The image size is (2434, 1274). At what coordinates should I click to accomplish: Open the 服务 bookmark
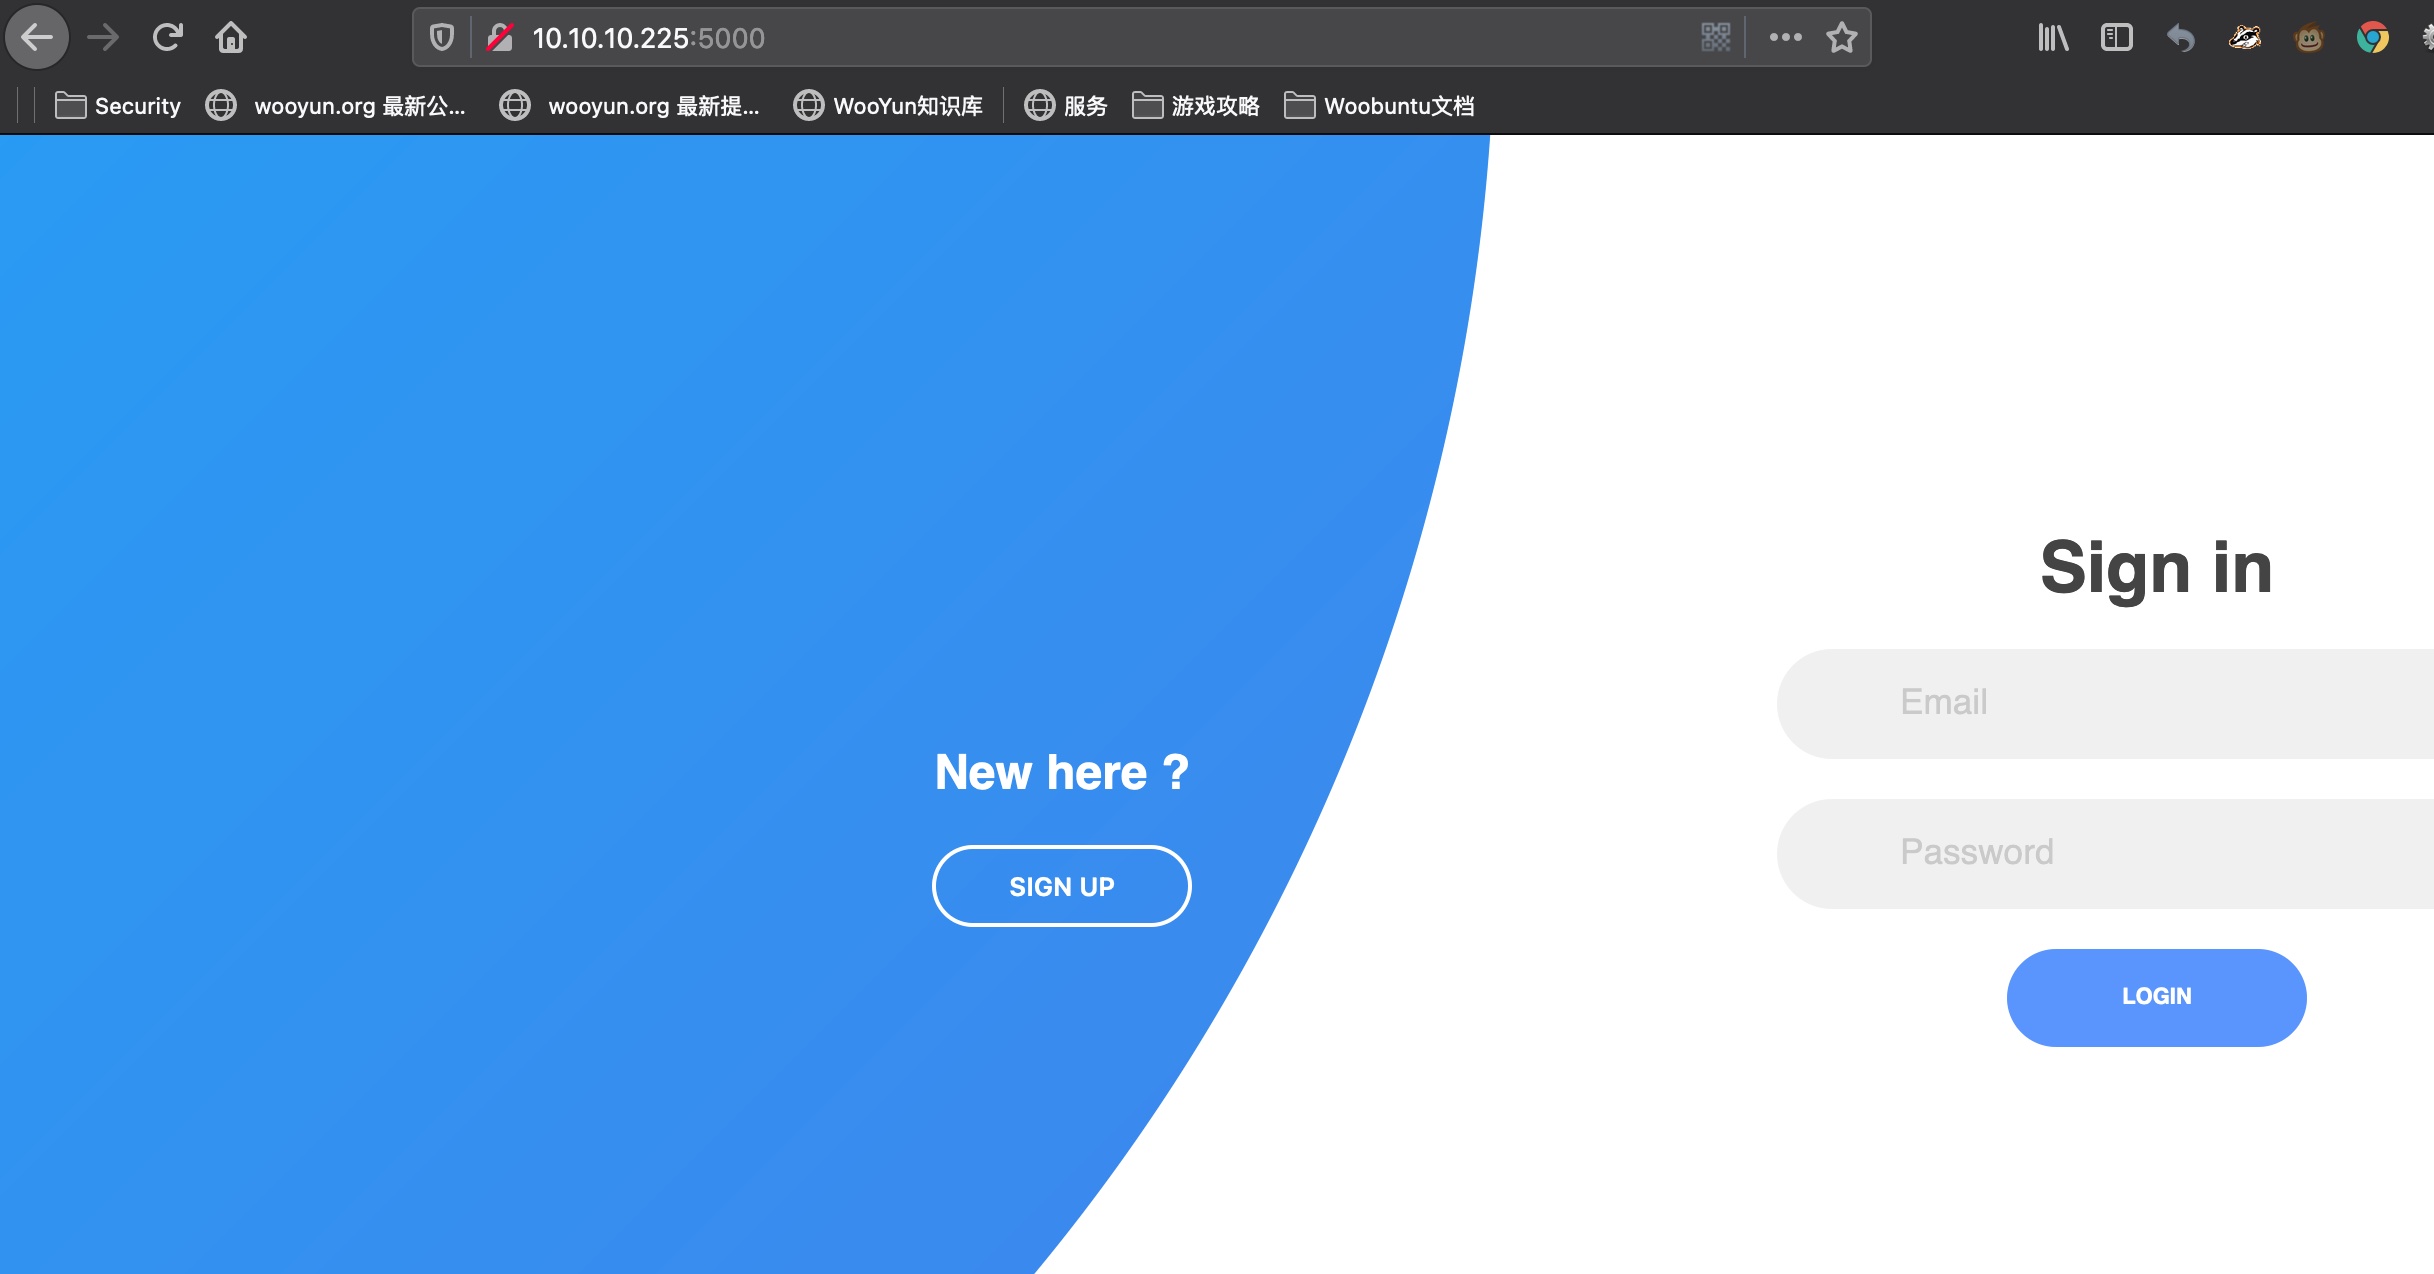[x=1066, y=106]
